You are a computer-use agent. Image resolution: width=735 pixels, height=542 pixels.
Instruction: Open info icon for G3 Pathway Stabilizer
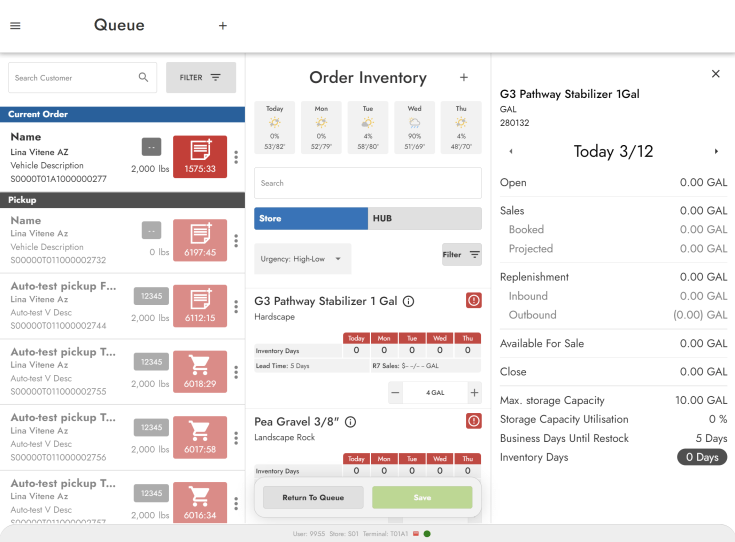tap(408, 301)
